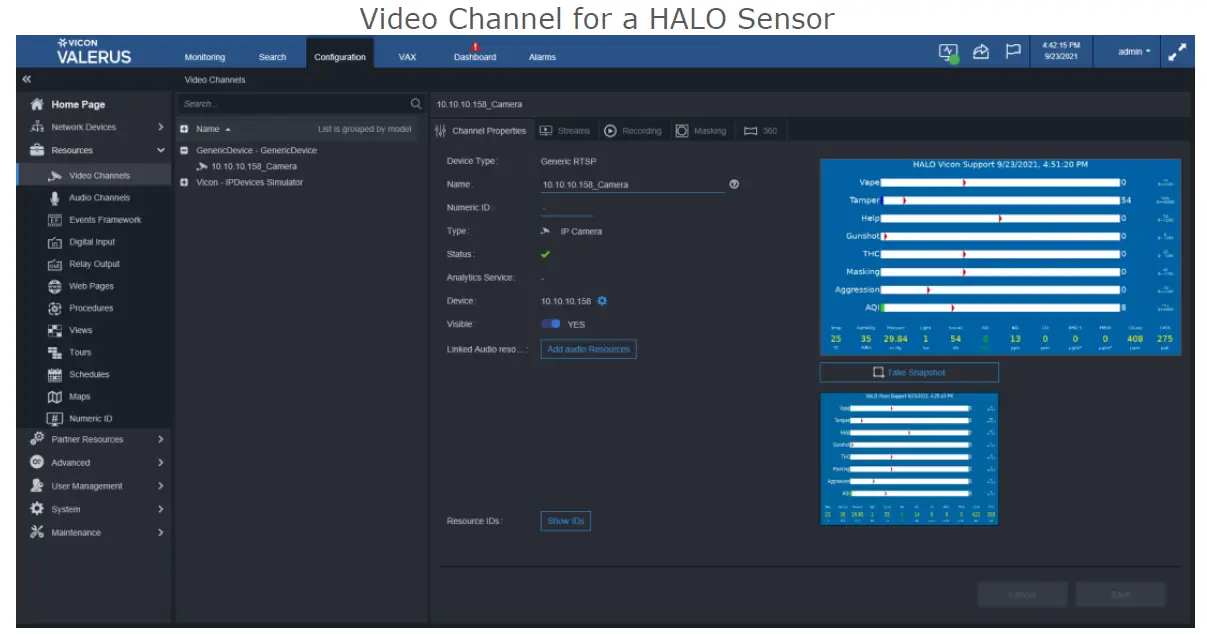Screen dimensions: 1207x634
Task: Click the Take Snapshot button
Action: click(909, 371)
